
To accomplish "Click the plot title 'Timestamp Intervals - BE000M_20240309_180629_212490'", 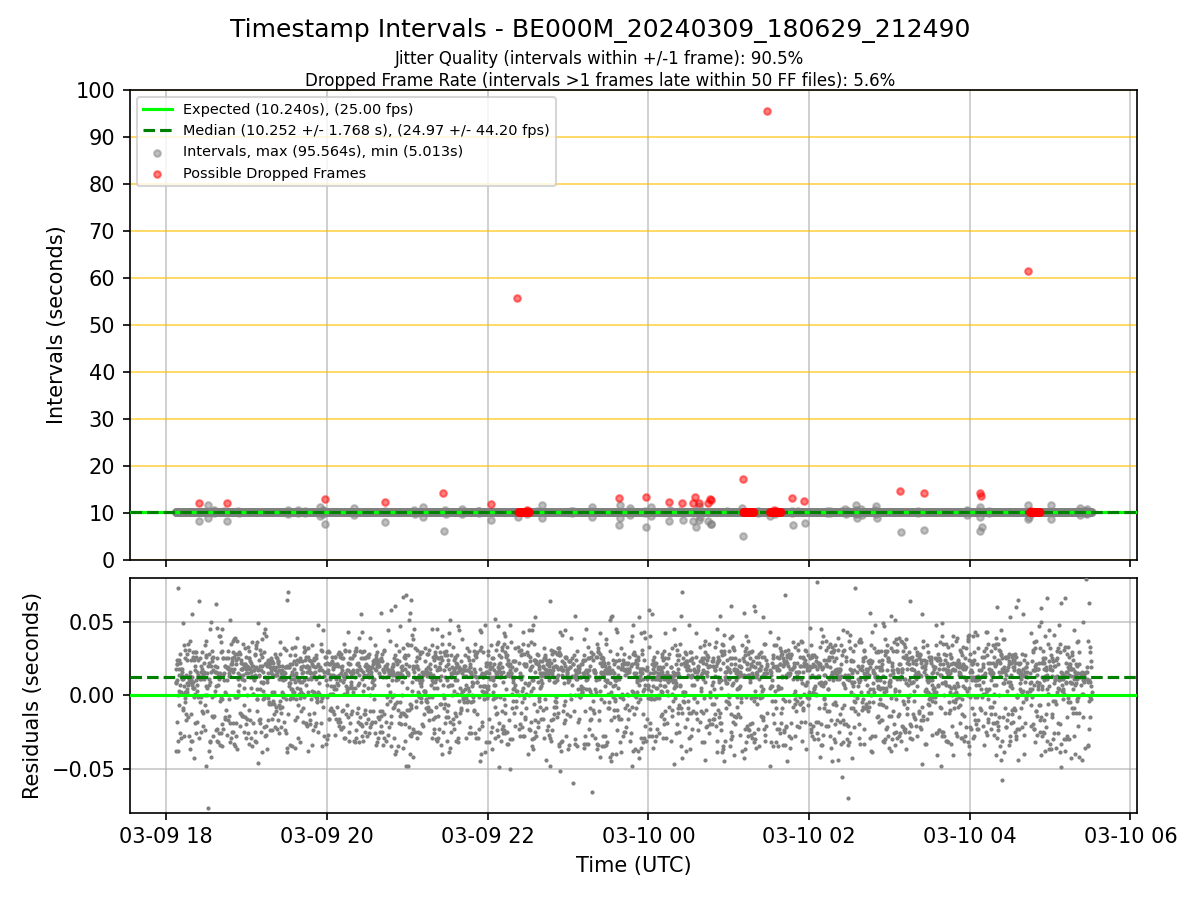I will (x=600, y=29).
